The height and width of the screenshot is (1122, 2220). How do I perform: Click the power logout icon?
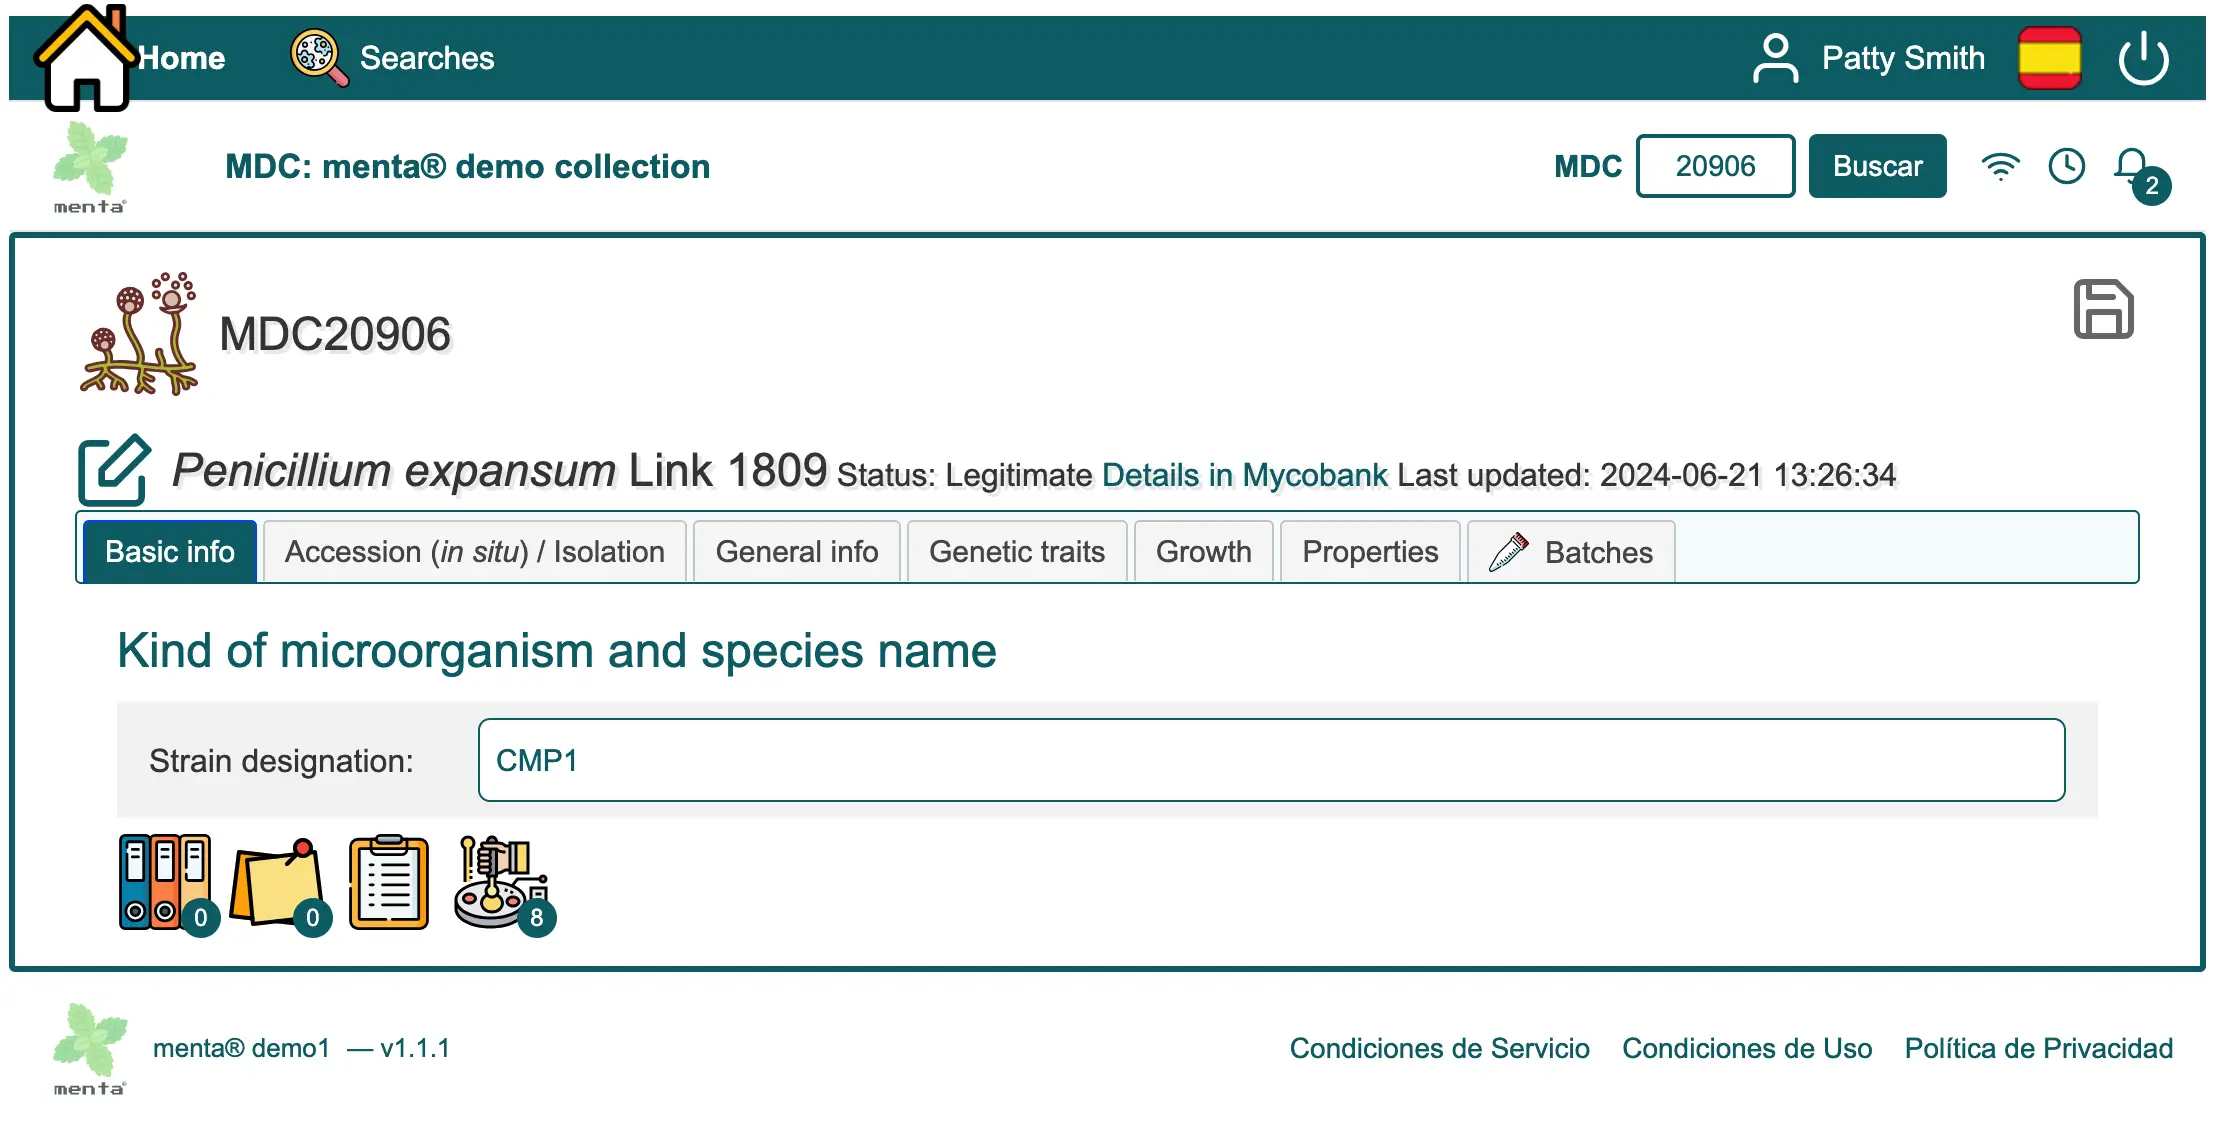coord(2142,59)
